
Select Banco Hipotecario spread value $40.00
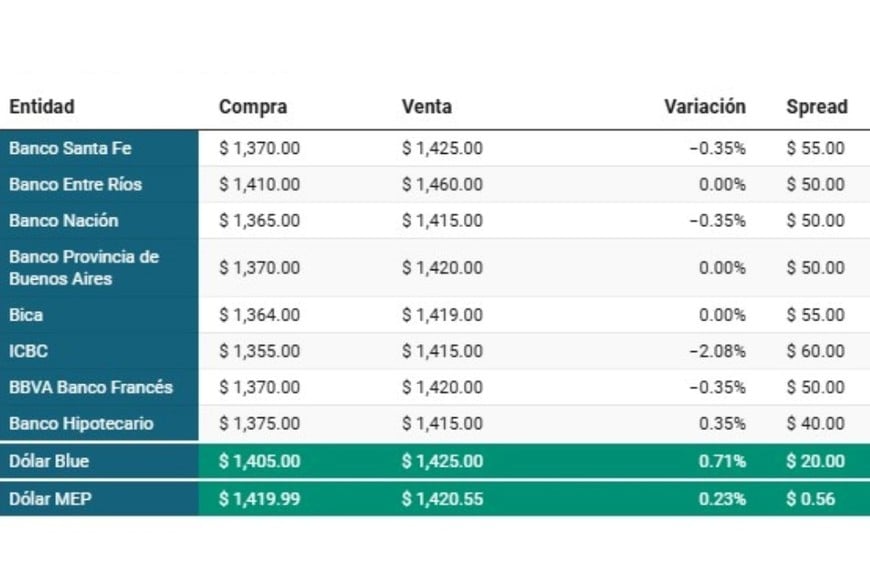tap(815, 423)
